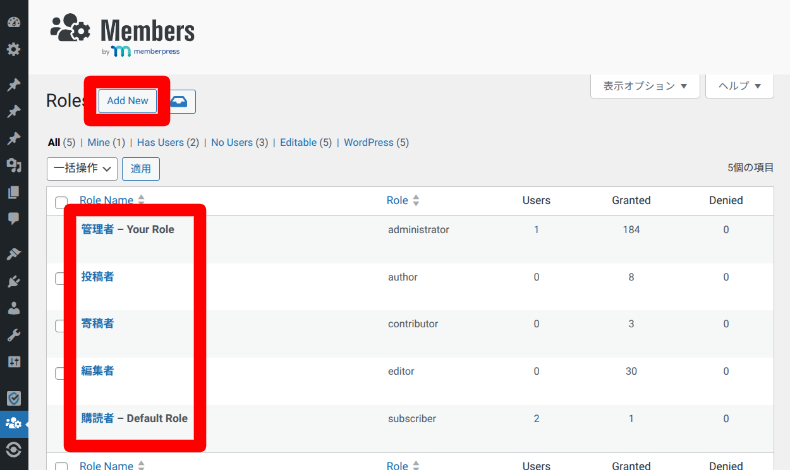Click the Members logo in the header

click(122, 34)
